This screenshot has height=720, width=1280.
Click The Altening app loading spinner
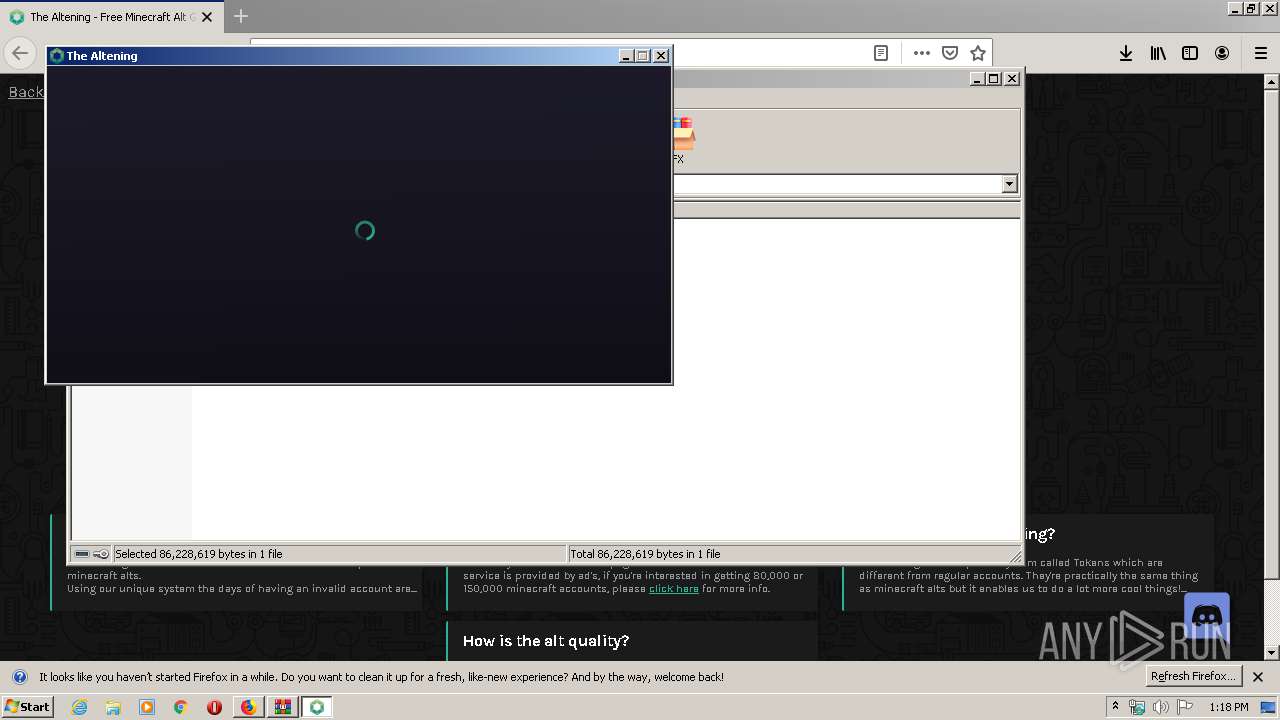tap(365, 231)
